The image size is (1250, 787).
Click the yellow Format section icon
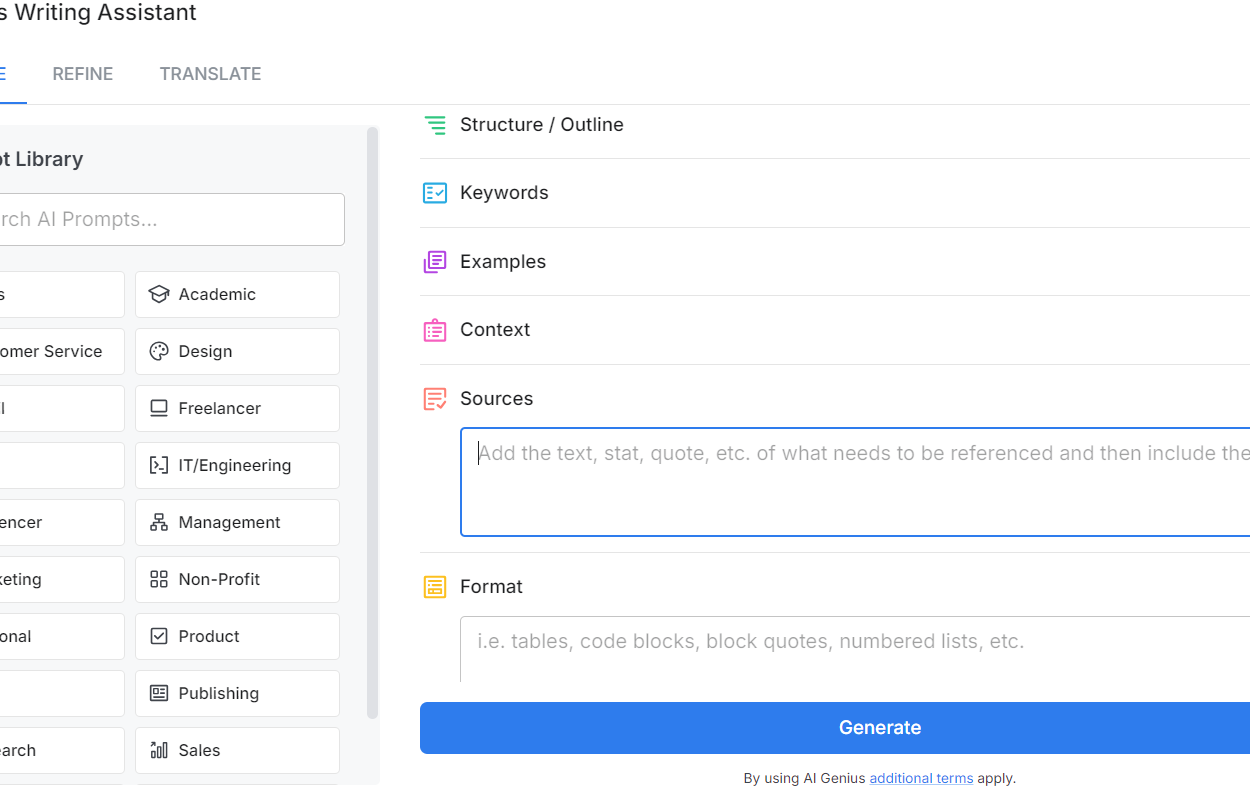(x=435, y=586)
